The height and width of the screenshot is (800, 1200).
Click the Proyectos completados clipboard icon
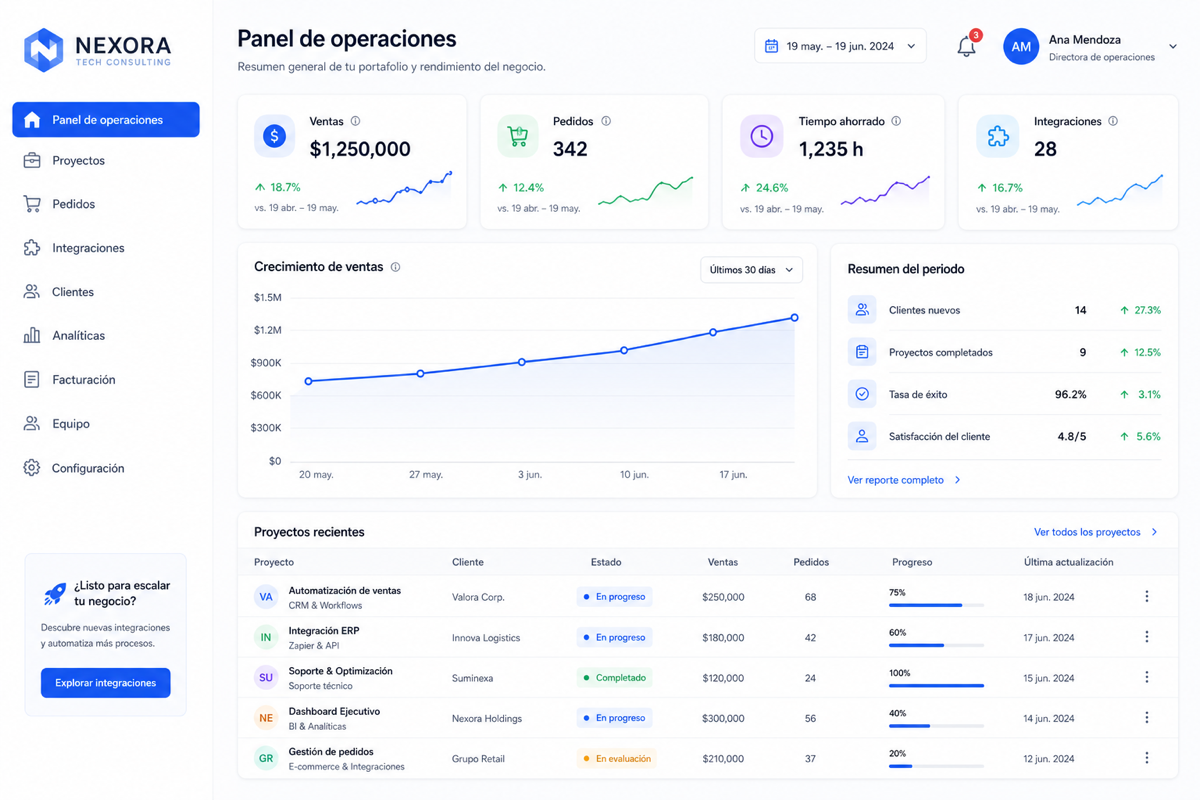[x=862, y=352]
